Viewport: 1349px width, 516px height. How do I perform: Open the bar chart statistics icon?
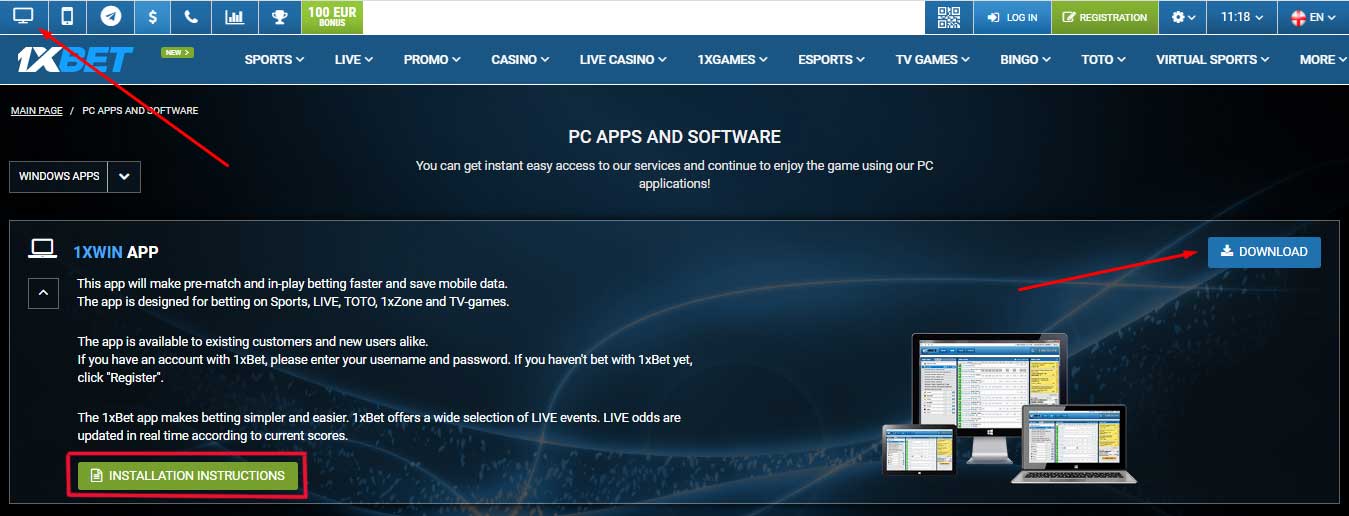tap(234, 16)
